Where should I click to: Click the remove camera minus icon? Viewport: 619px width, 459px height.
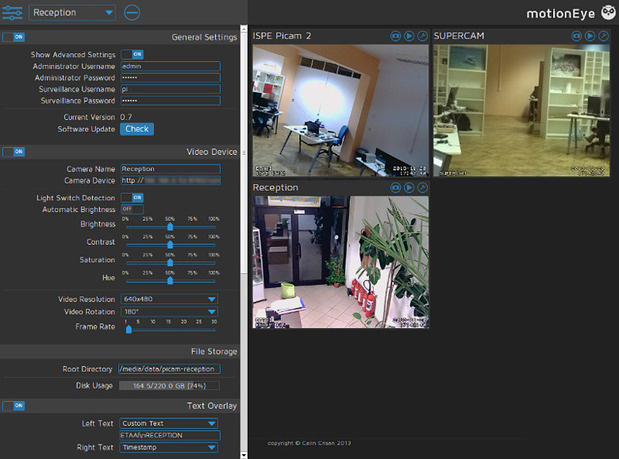tap(133, 13)
